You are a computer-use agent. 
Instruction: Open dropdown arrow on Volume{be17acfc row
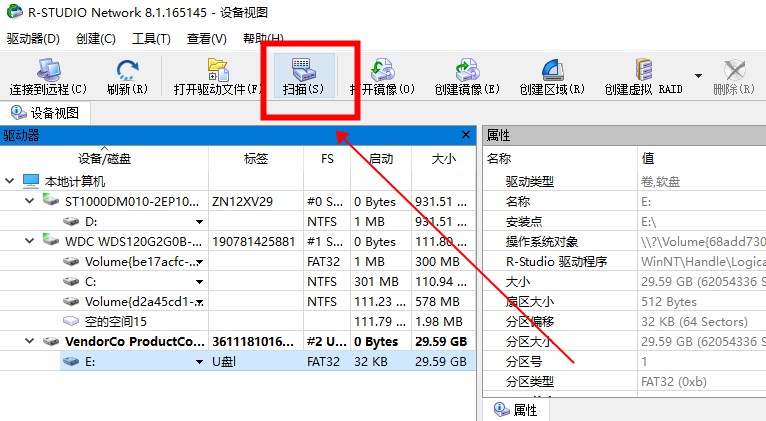tap(199, 262)
